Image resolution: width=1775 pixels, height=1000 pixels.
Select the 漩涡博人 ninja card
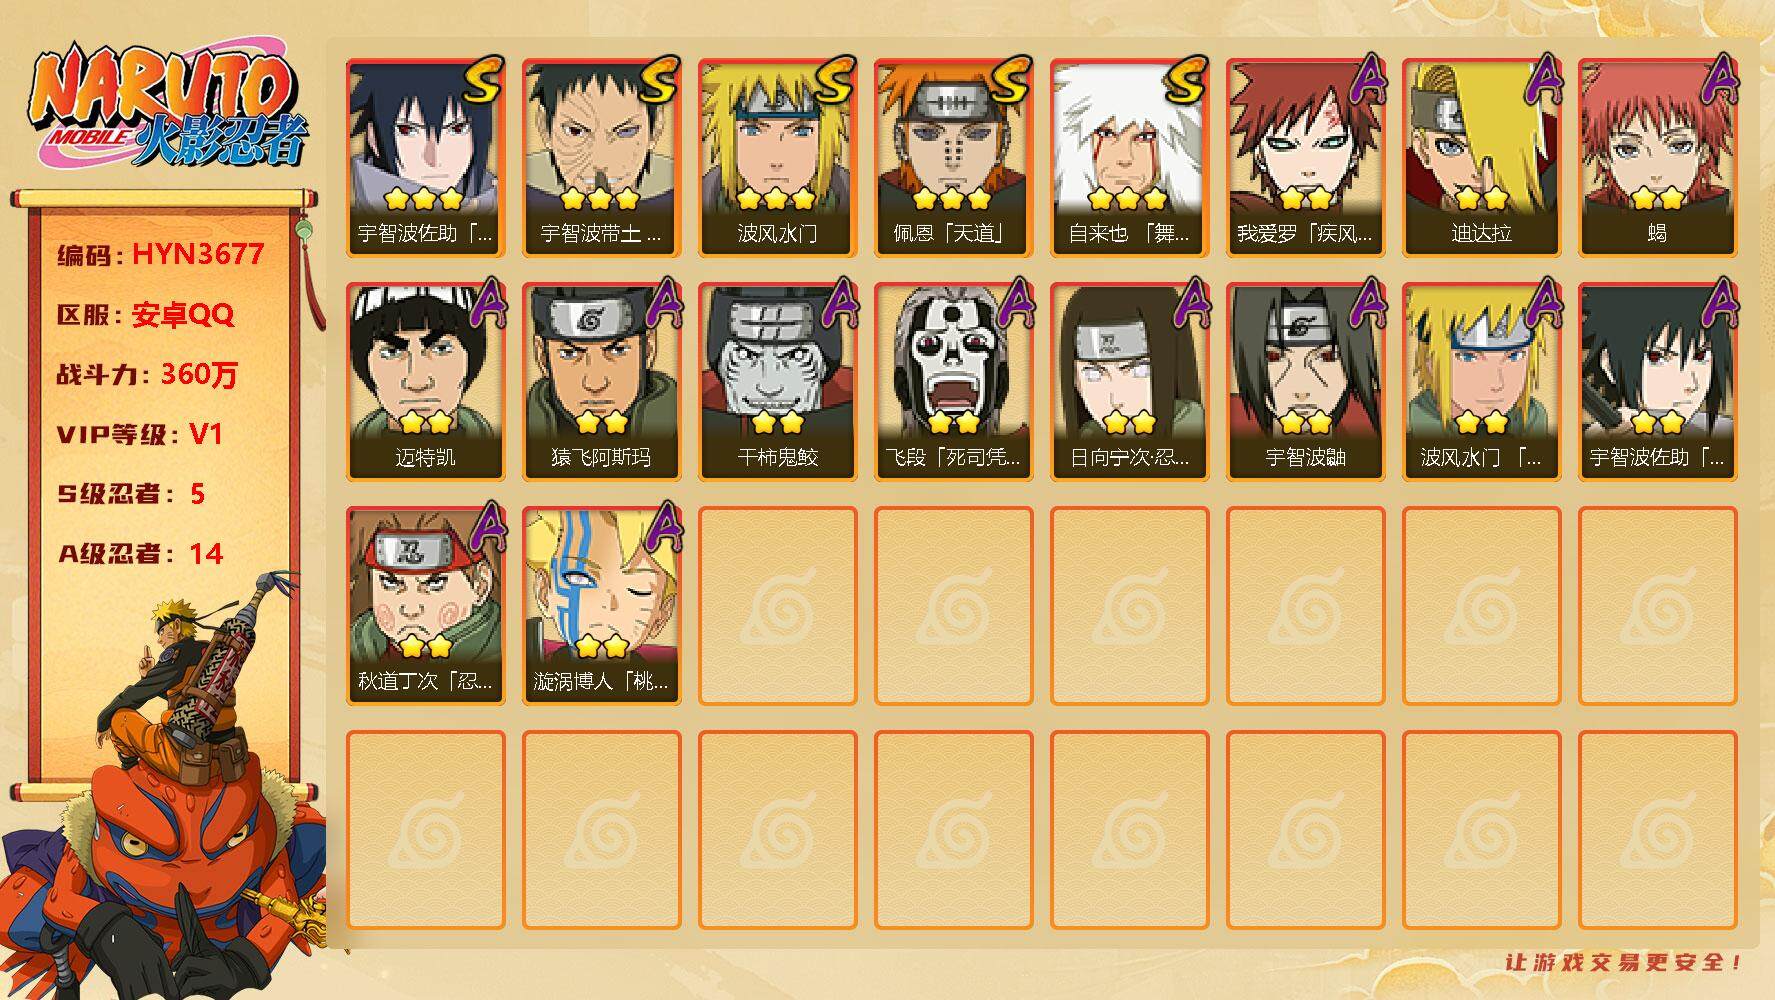pyautogui.click(x=601, y=606)
